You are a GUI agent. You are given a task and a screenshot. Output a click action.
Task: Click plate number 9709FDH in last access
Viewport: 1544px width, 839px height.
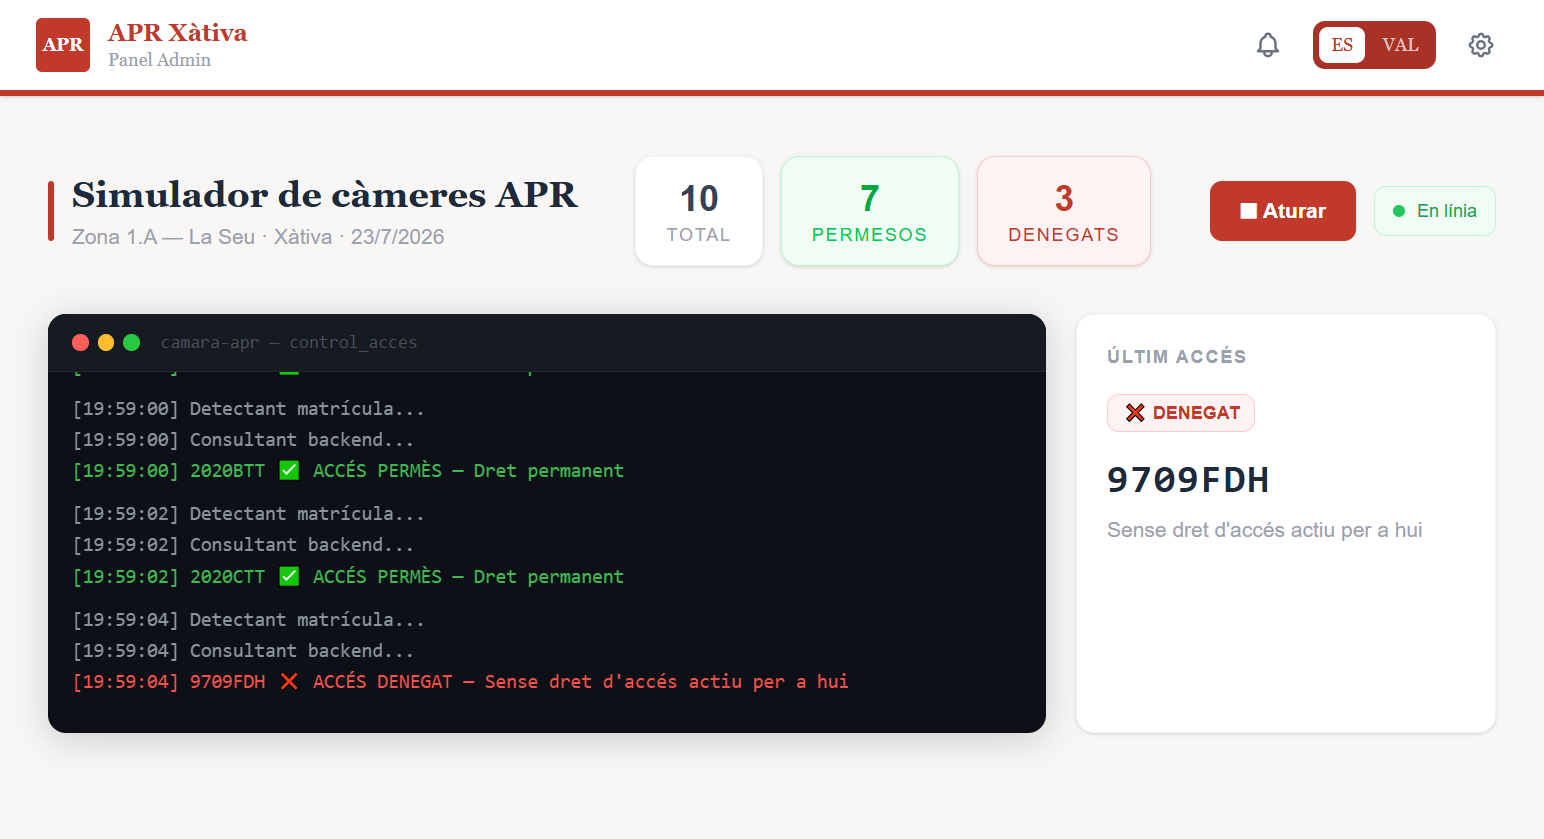point(1188,480)
